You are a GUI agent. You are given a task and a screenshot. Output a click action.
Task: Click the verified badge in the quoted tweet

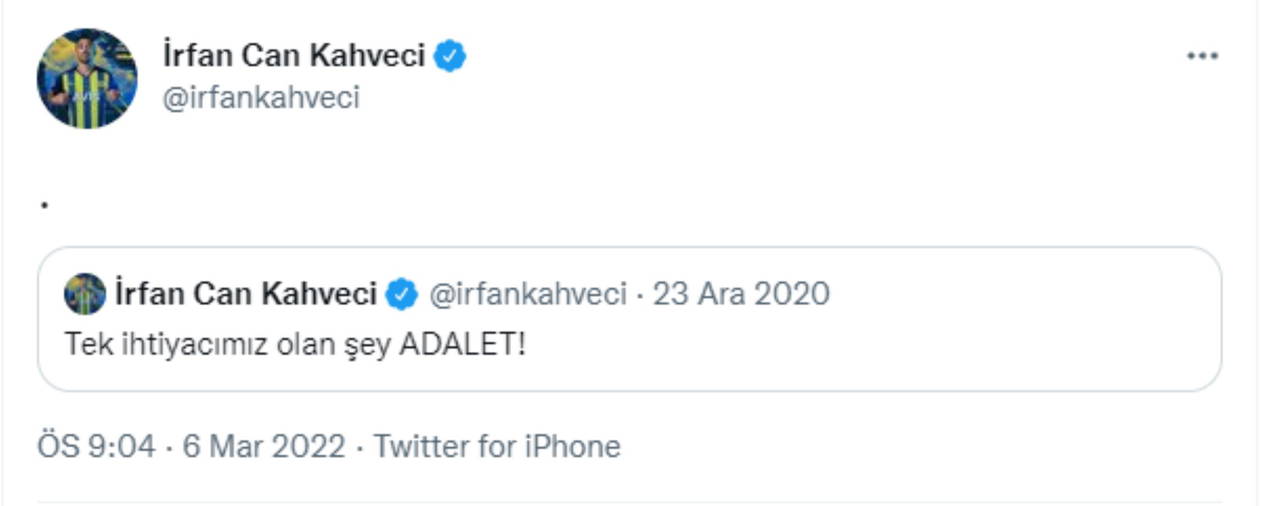click(x=401, y=295)
